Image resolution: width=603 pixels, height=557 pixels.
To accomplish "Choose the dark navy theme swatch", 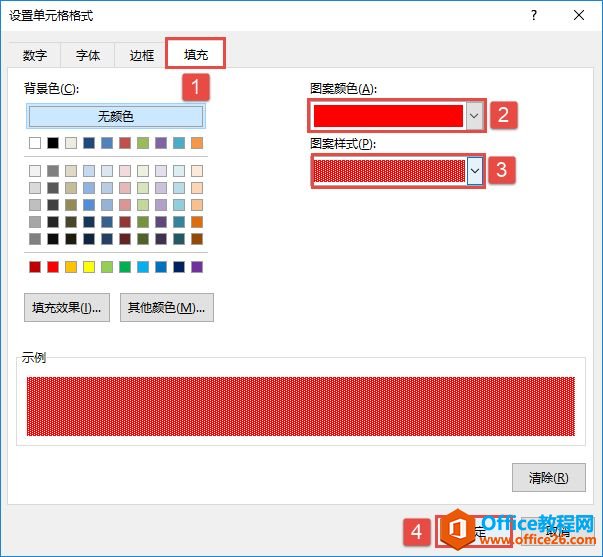I will click(89, 143).
